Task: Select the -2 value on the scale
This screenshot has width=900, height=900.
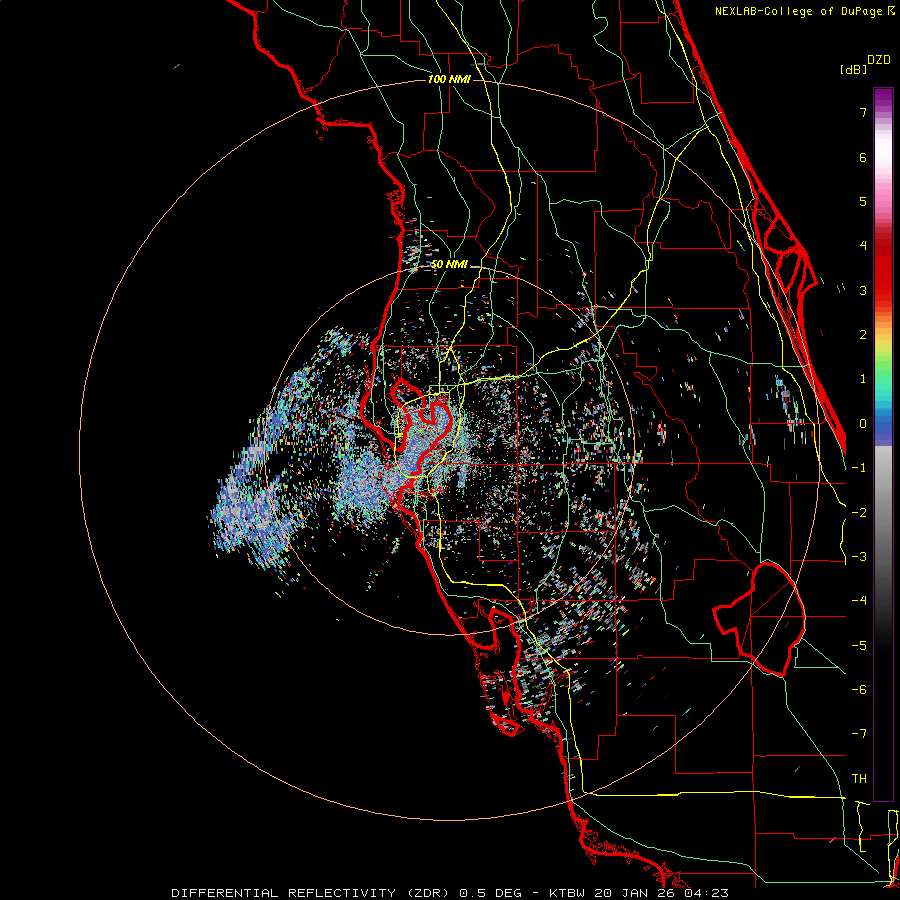Action: (x=859, y=513)
